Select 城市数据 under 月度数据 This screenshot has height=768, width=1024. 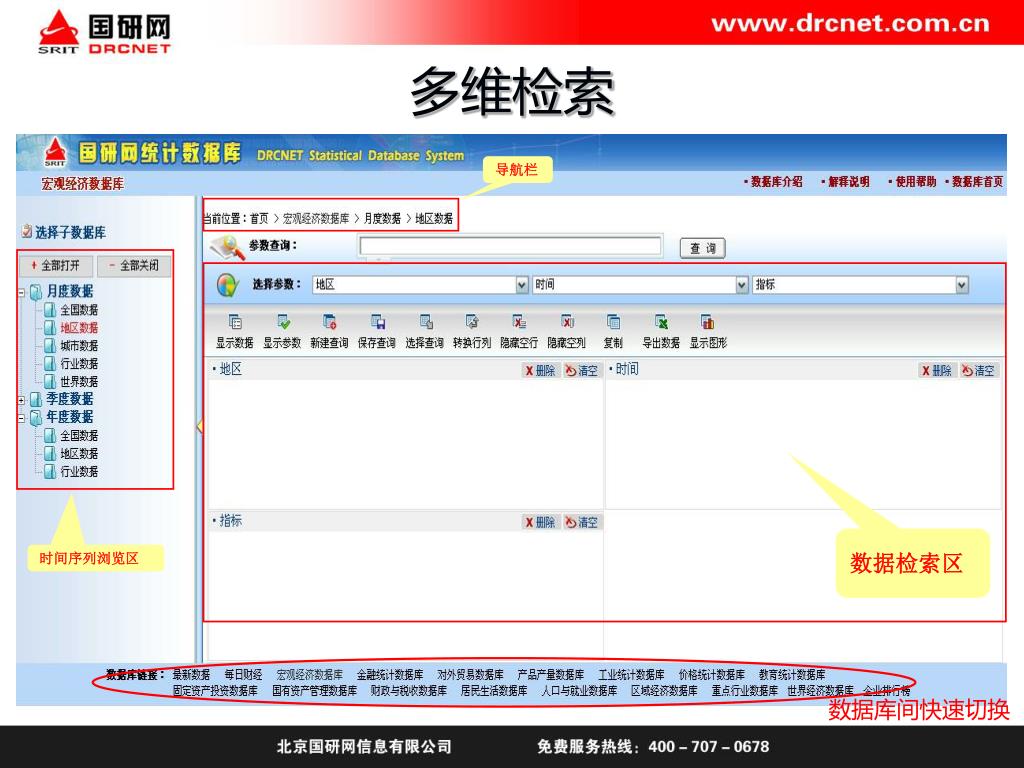coord(79,345)
